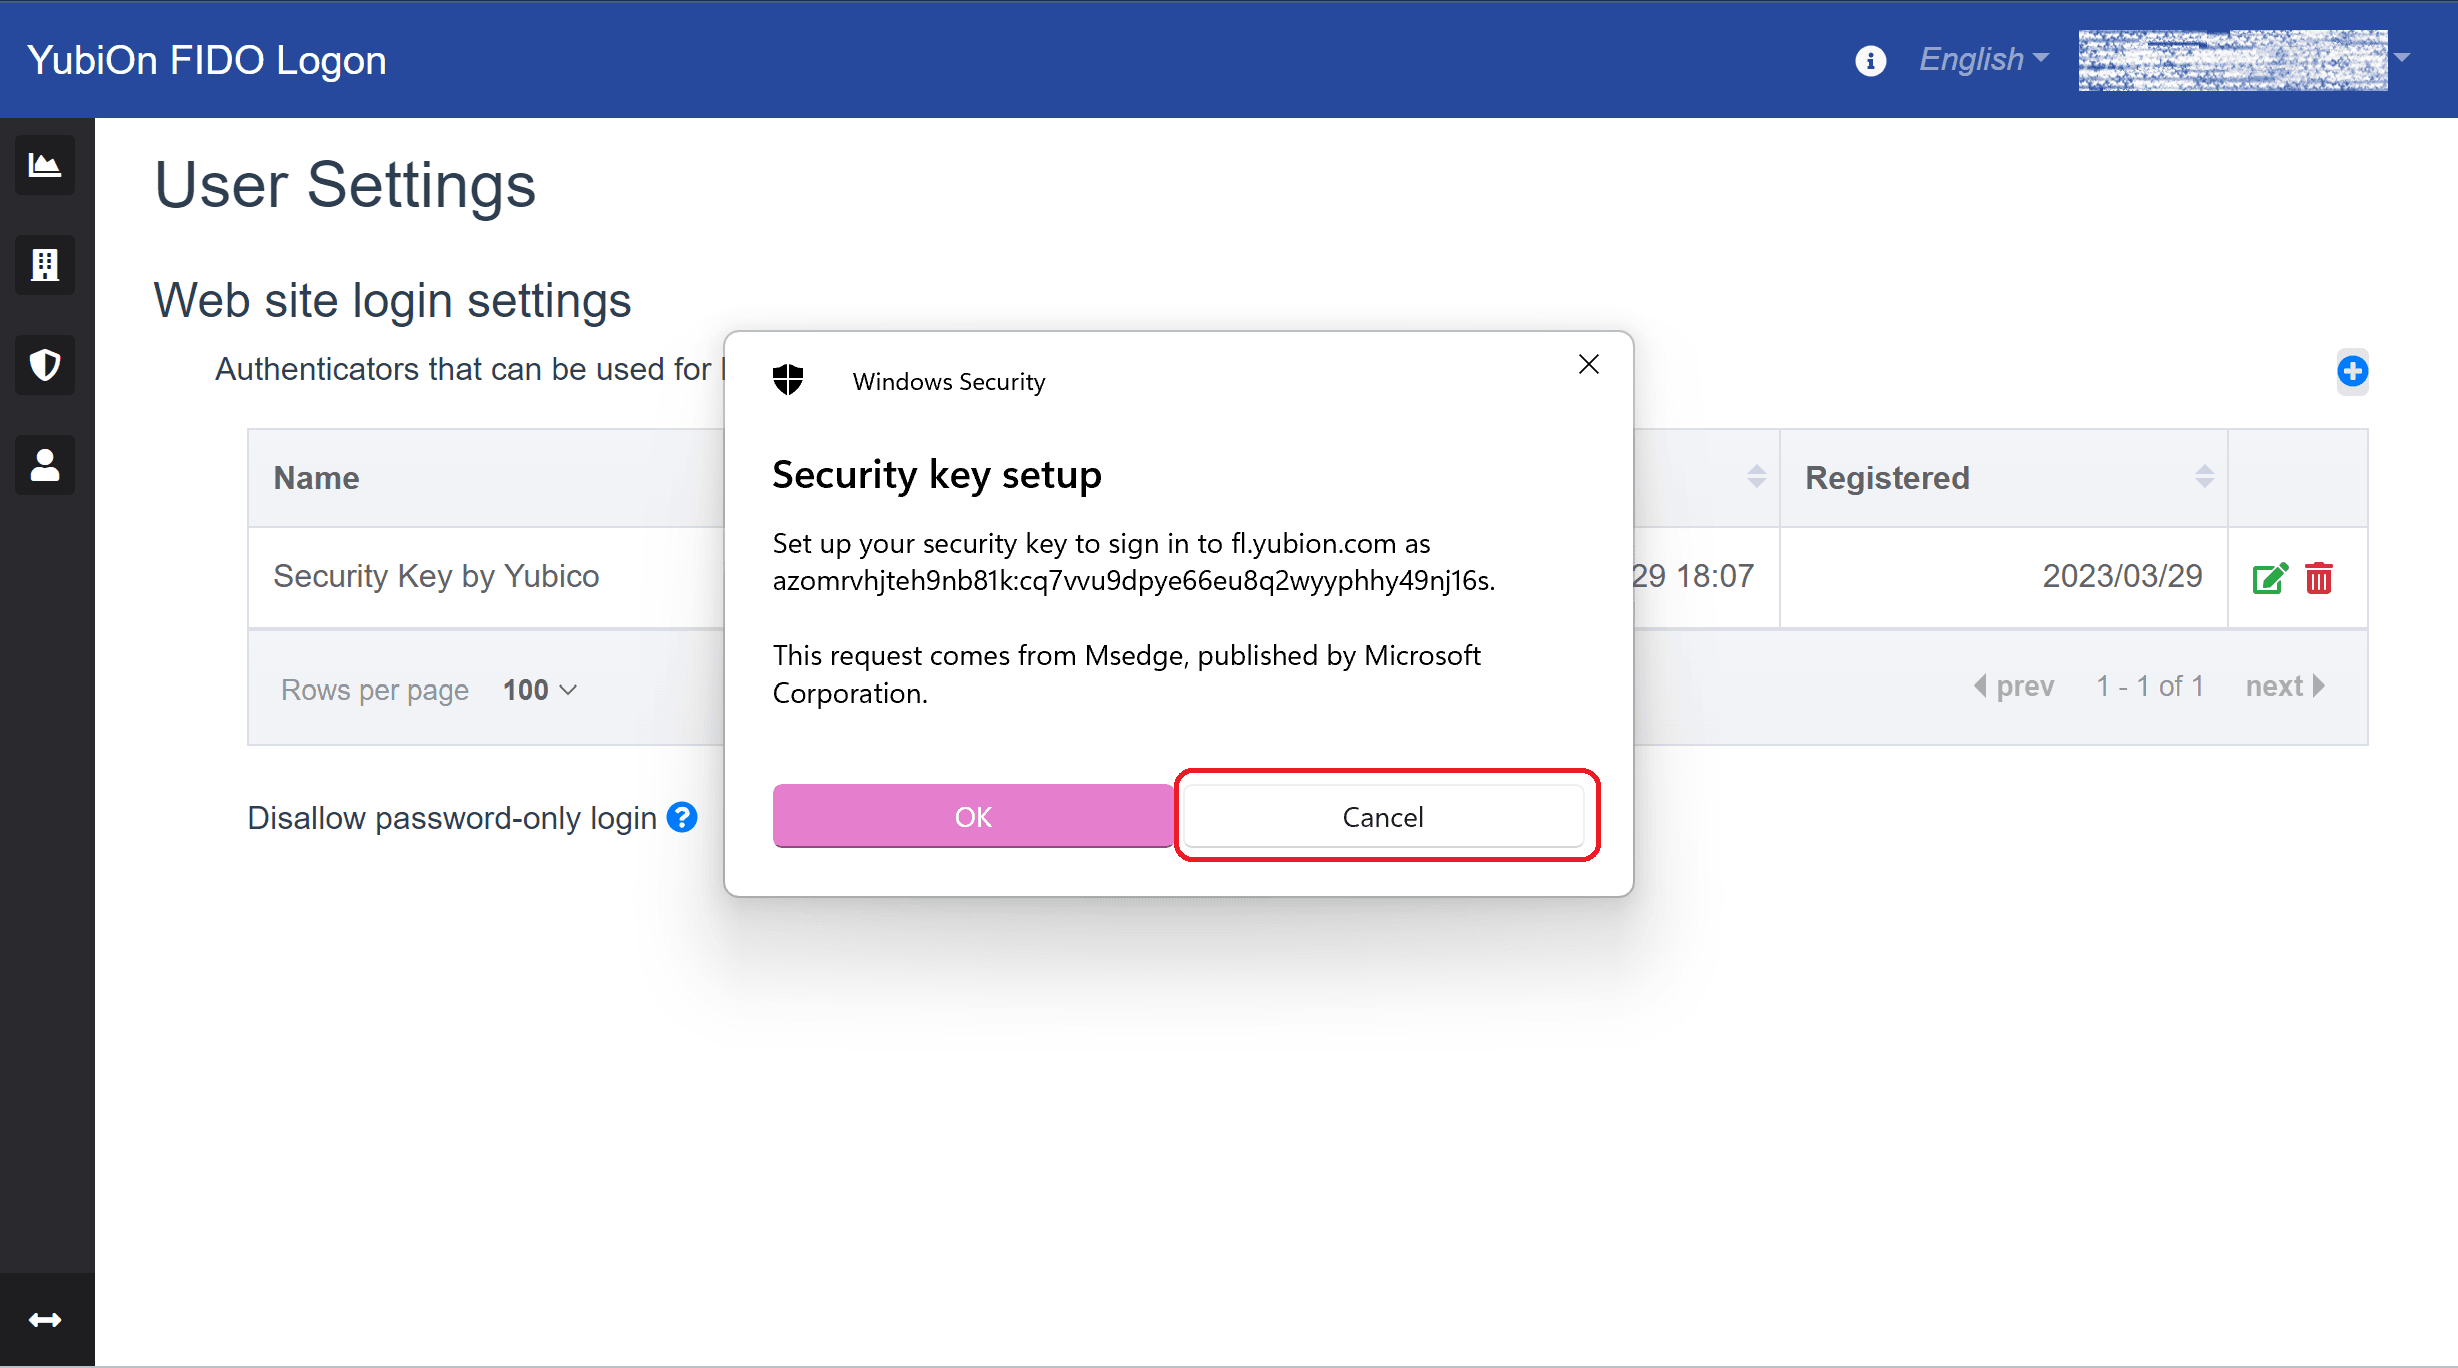Sort by the column left of Registered
Image resolution: width=2458 pixels, height=1368 pixels.
click(1756, 477)
